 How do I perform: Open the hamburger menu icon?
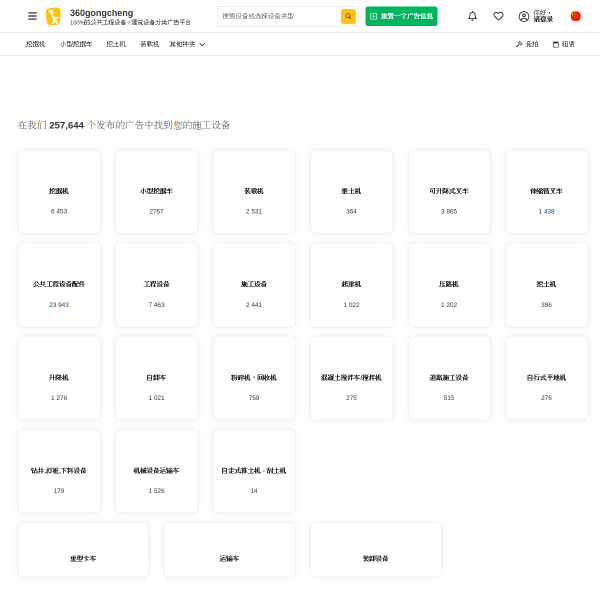tap(33, 16)
